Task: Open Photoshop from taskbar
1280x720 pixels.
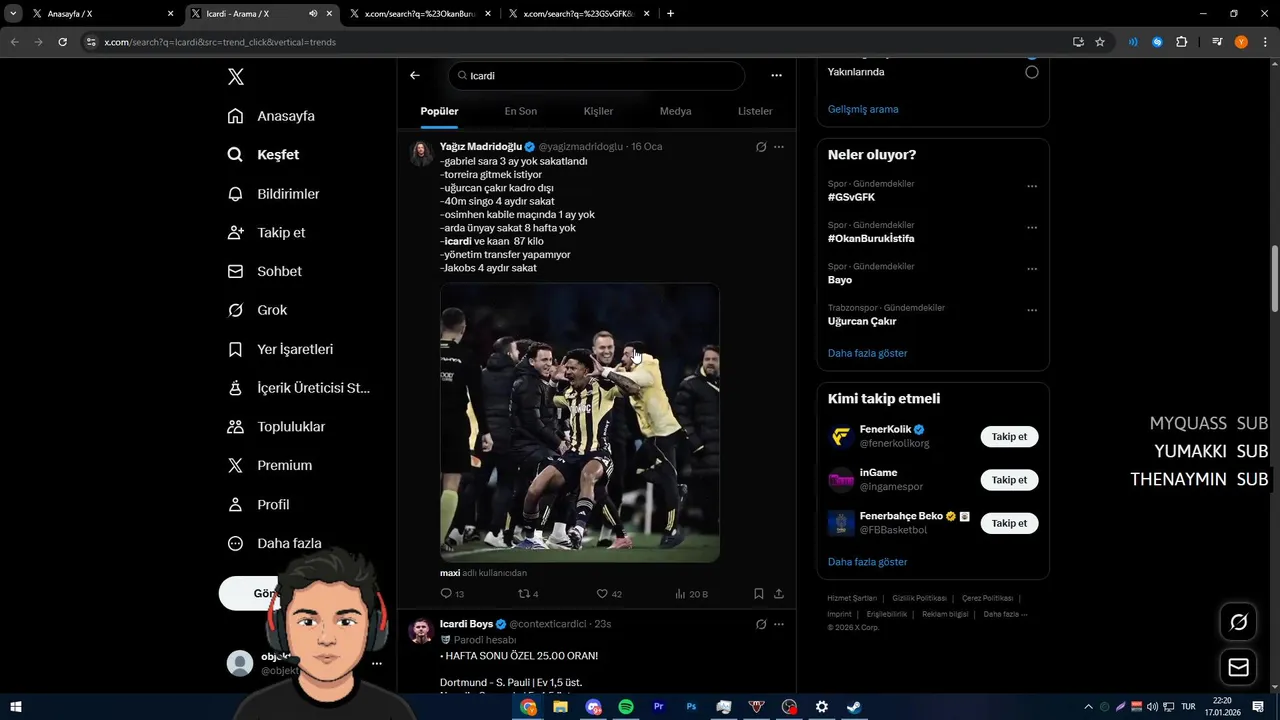Action: pos(691,707)
